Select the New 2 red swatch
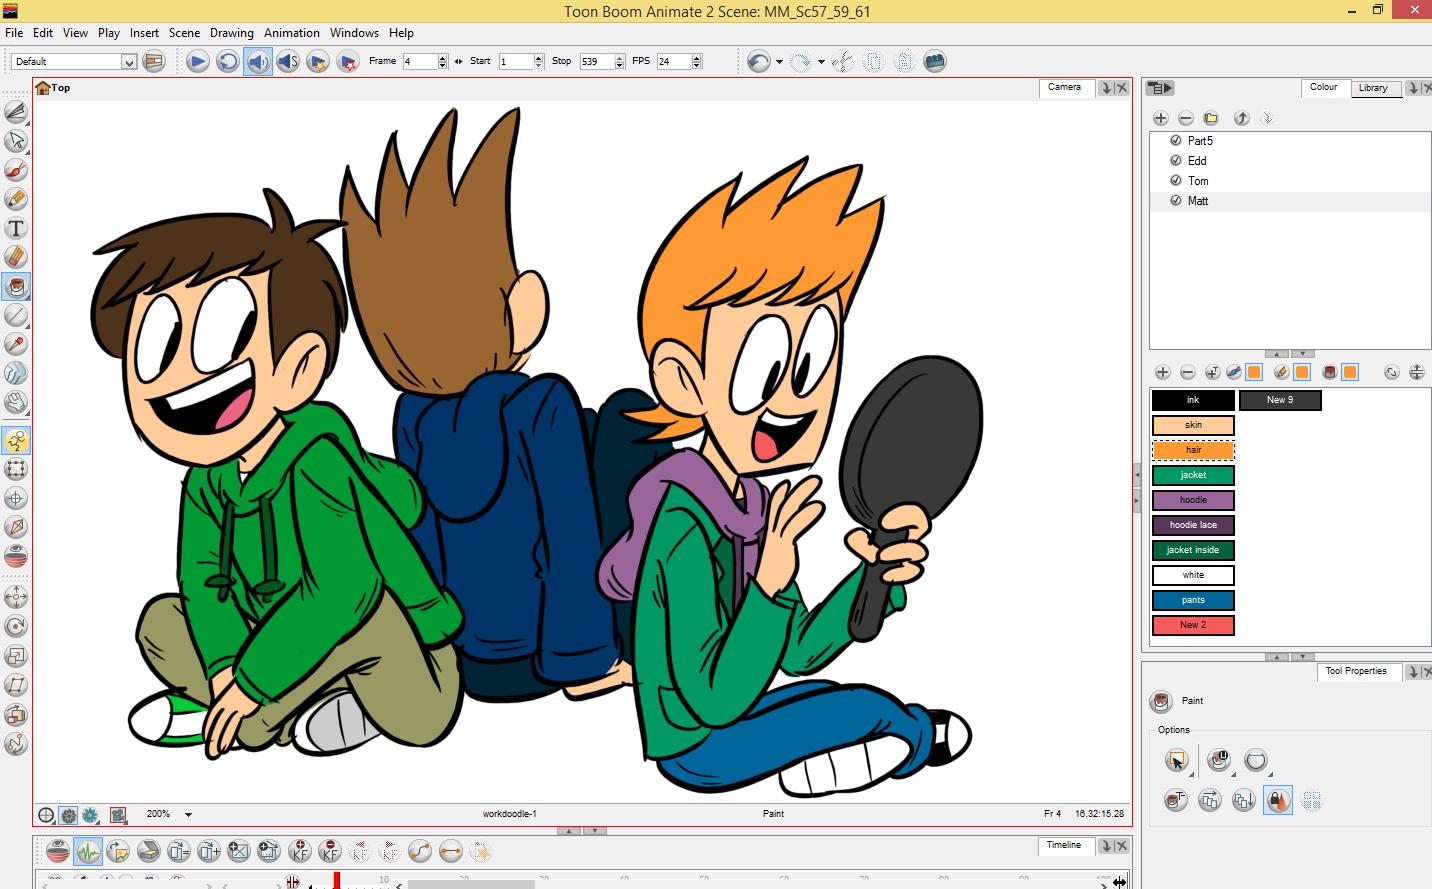 tap(1193, 625)
